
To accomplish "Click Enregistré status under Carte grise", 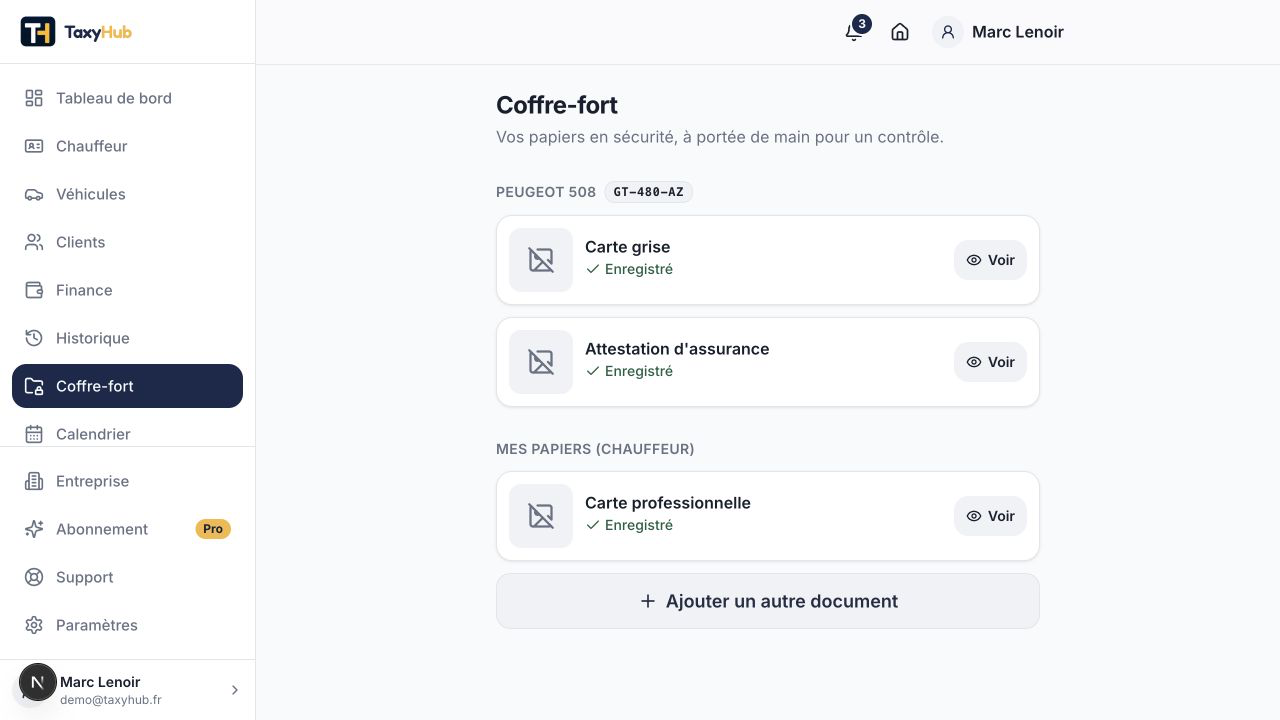I will pyautogui.click(x=629, y=269).
